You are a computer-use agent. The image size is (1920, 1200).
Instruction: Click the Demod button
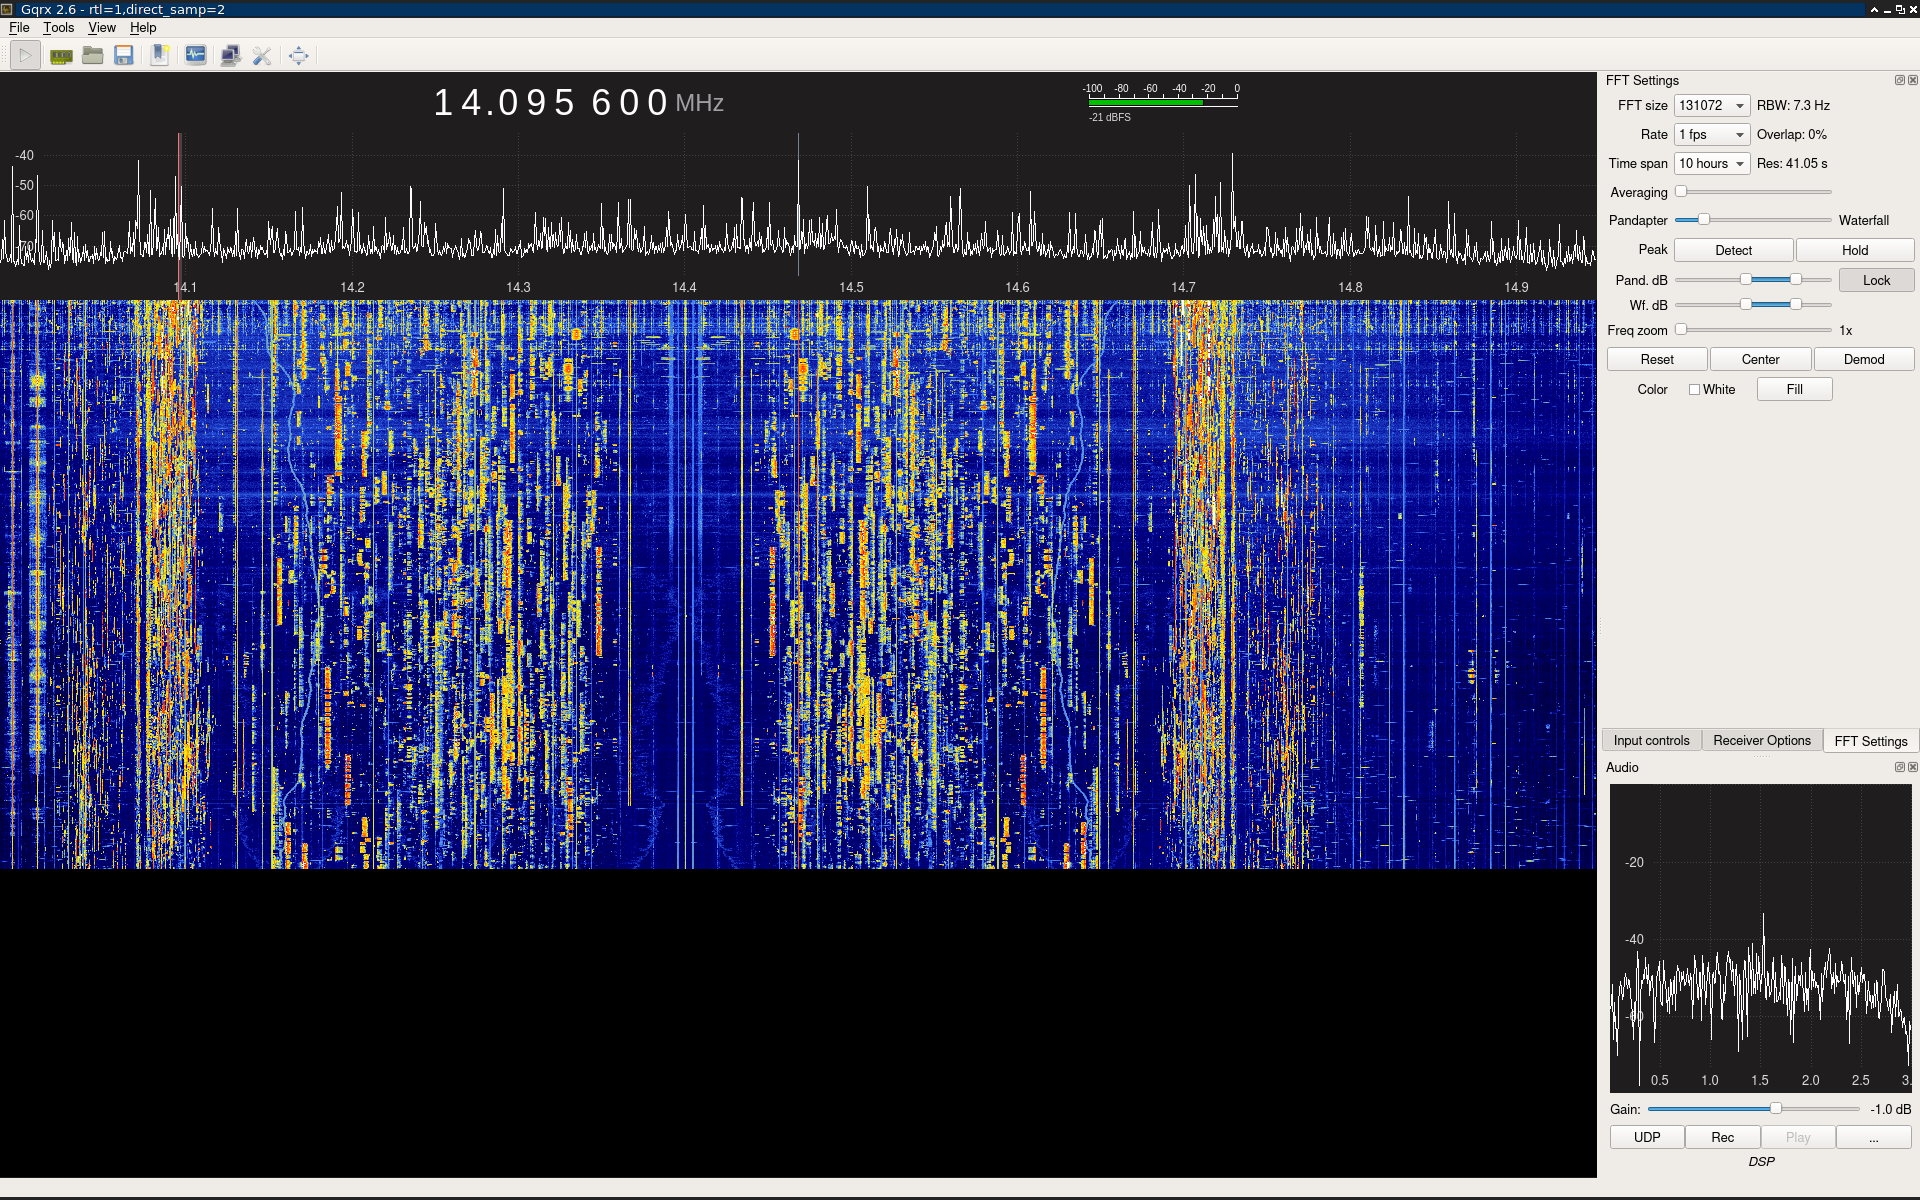pos(1864,359)
